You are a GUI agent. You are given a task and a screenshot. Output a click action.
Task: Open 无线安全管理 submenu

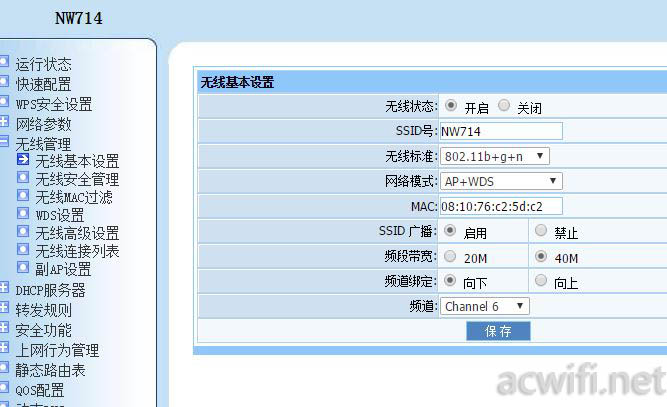77,179
